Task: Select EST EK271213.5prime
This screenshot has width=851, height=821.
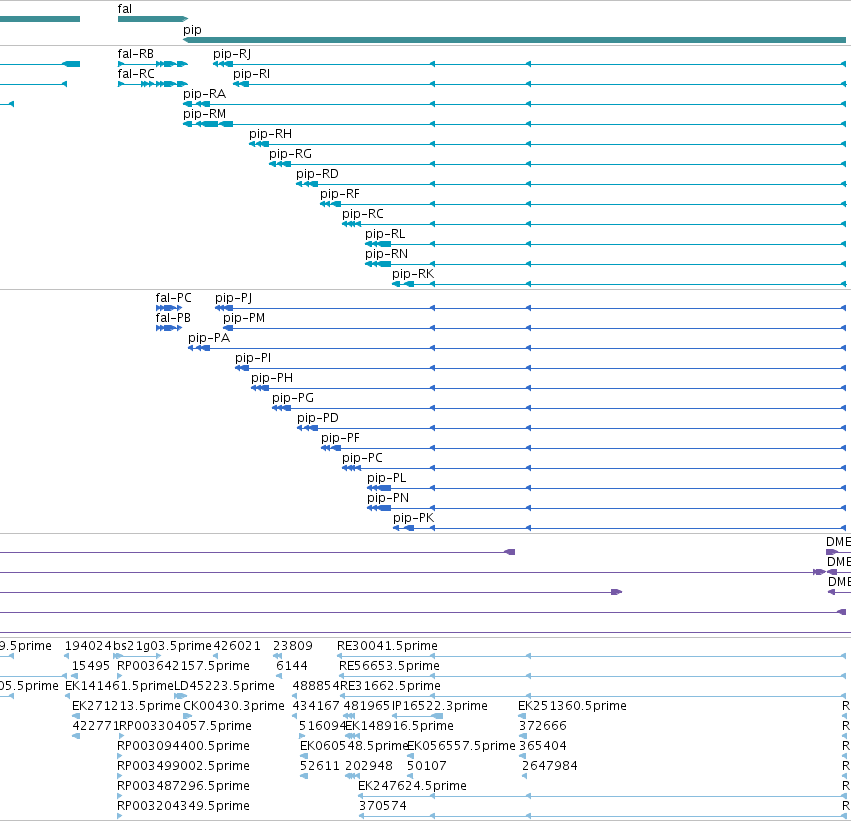Action: [x=126, y=706]
